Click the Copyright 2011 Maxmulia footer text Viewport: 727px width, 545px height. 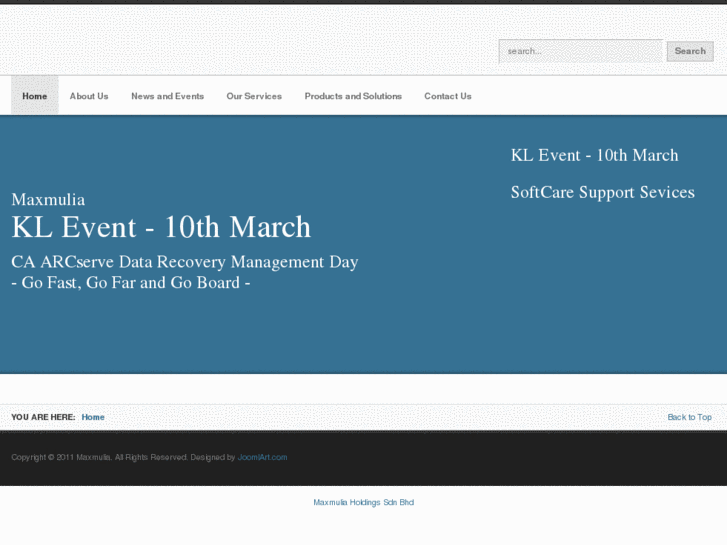[123, 457]
